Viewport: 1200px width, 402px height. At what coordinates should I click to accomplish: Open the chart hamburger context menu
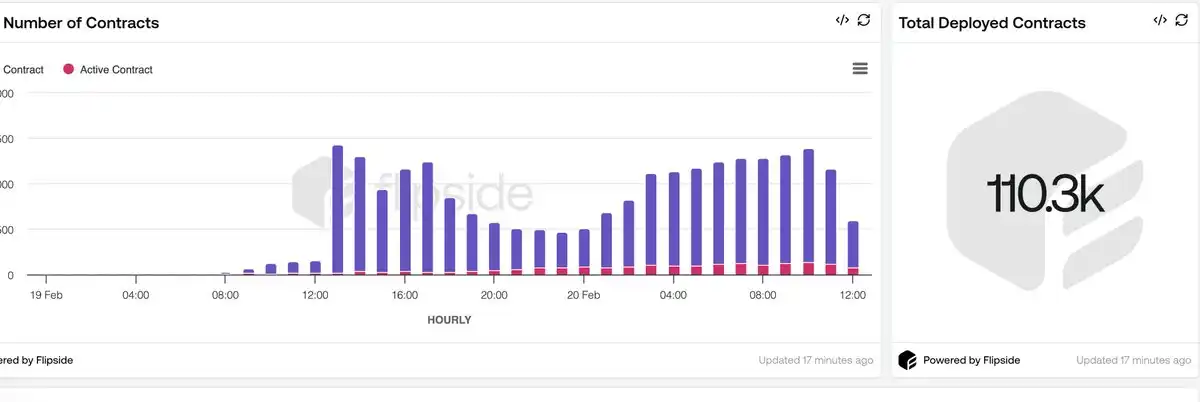tap(859, 68)
